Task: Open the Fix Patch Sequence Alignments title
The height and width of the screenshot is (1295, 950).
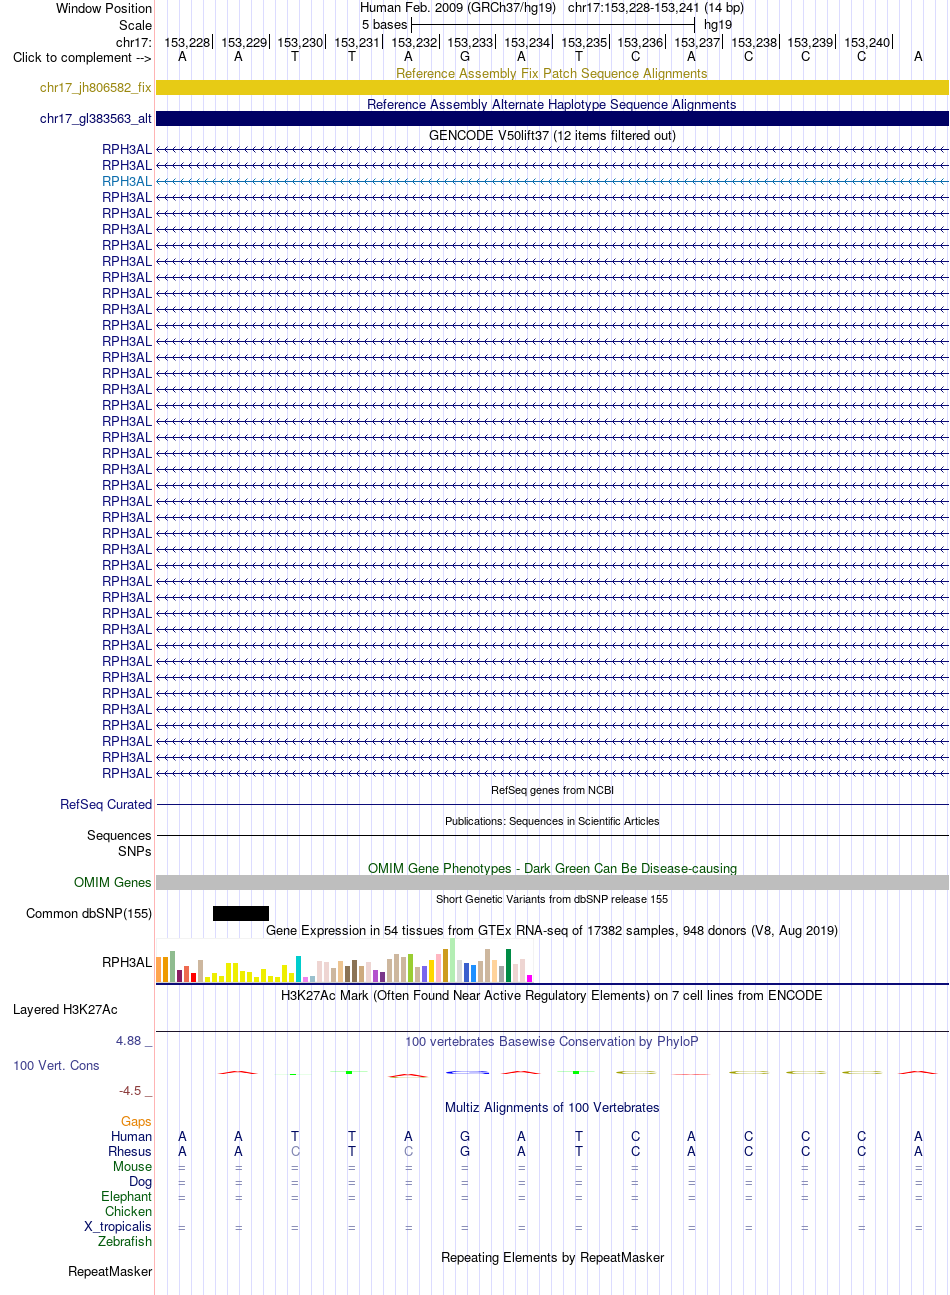Action: tap(552, 73)
